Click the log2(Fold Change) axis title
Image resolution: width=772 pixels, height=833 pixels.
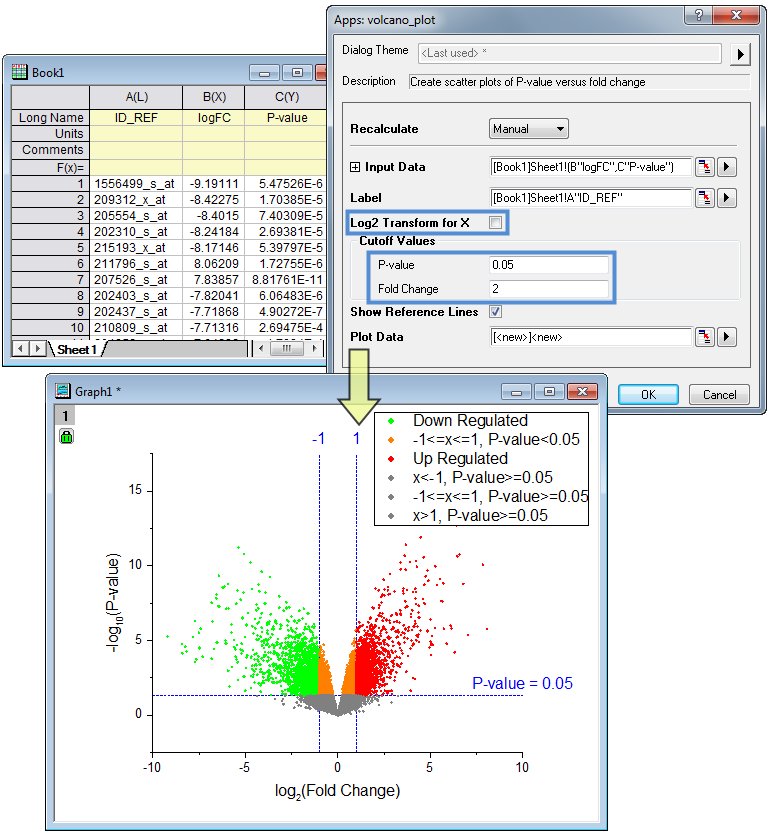click(x=337, y=791)
